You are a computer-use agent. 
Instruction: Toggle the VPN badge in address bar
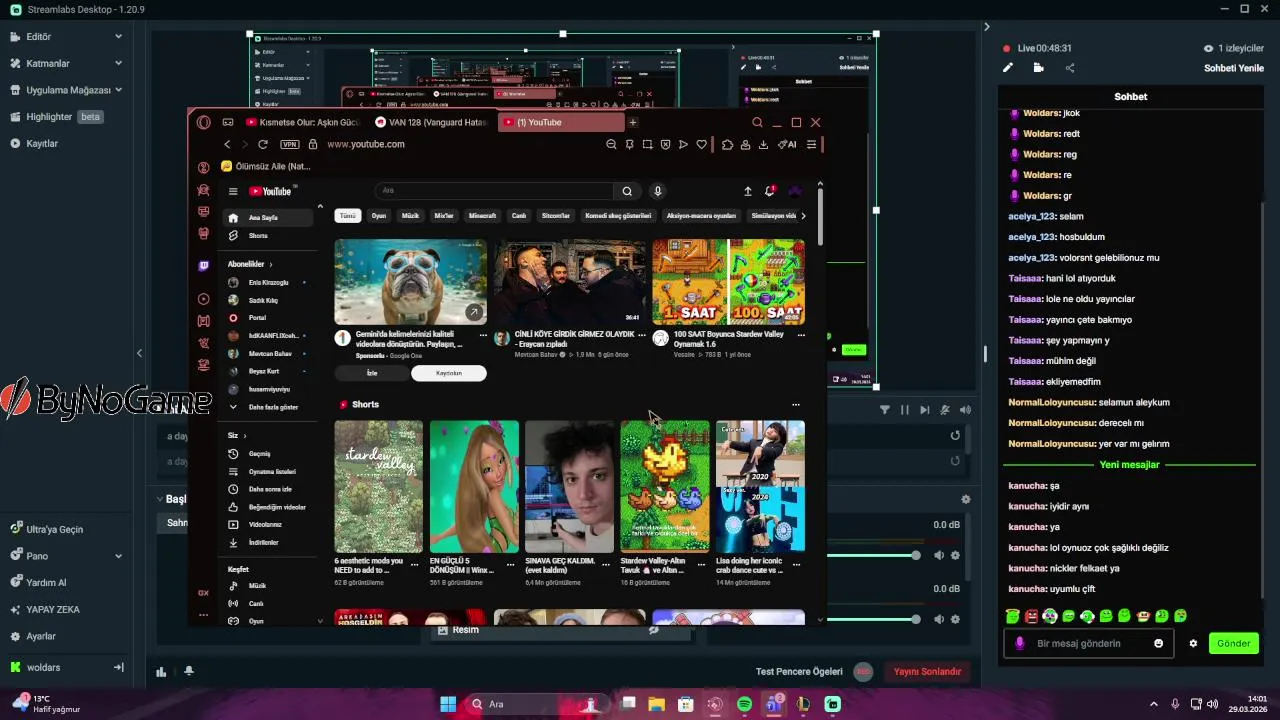[290, 144]
